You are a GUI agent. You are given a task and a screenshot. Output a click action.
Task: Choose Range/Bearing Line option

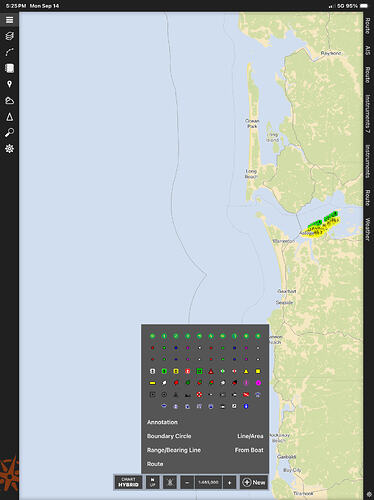[174, 450]
